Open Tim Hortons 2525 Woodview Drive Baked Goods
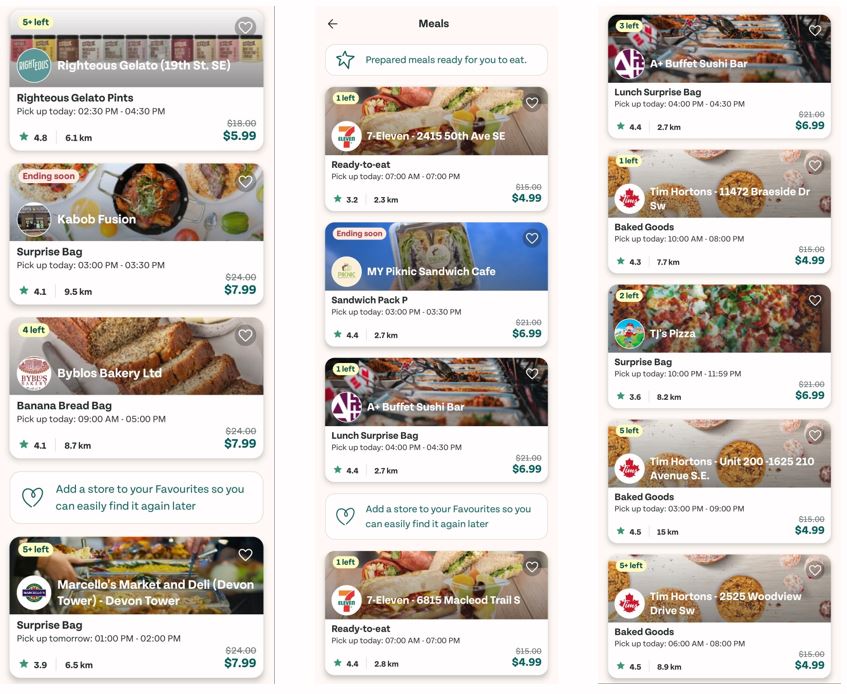 pyautogui.click(x=720, y=616)
